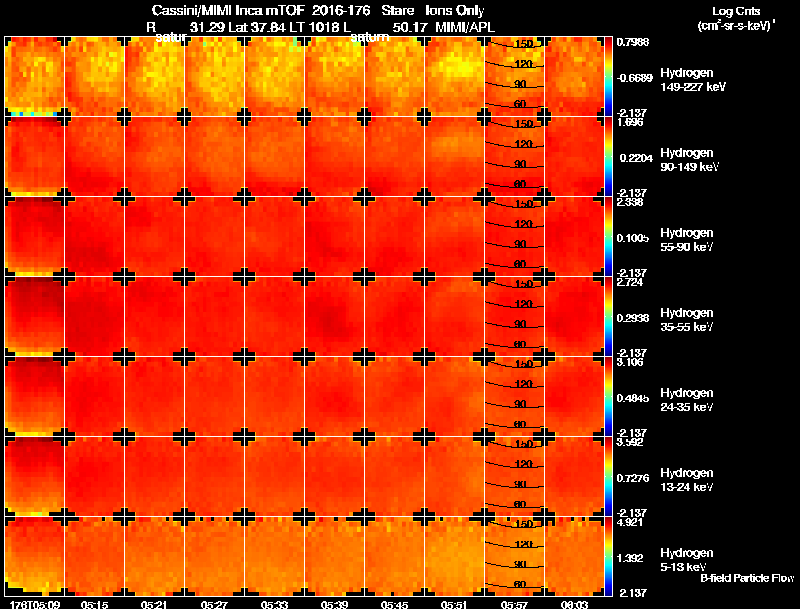800x609 pixels.
Task: Open the 5-13 keV pitch-angle contour panel at 05:57
Action: click(514, 556)
